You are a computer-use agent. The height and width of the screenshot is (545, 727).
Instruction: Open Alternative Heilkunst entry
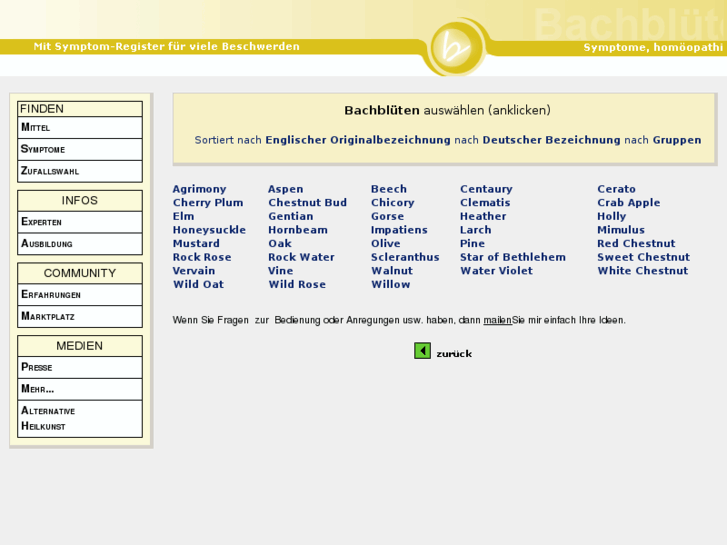pos(80,418)
